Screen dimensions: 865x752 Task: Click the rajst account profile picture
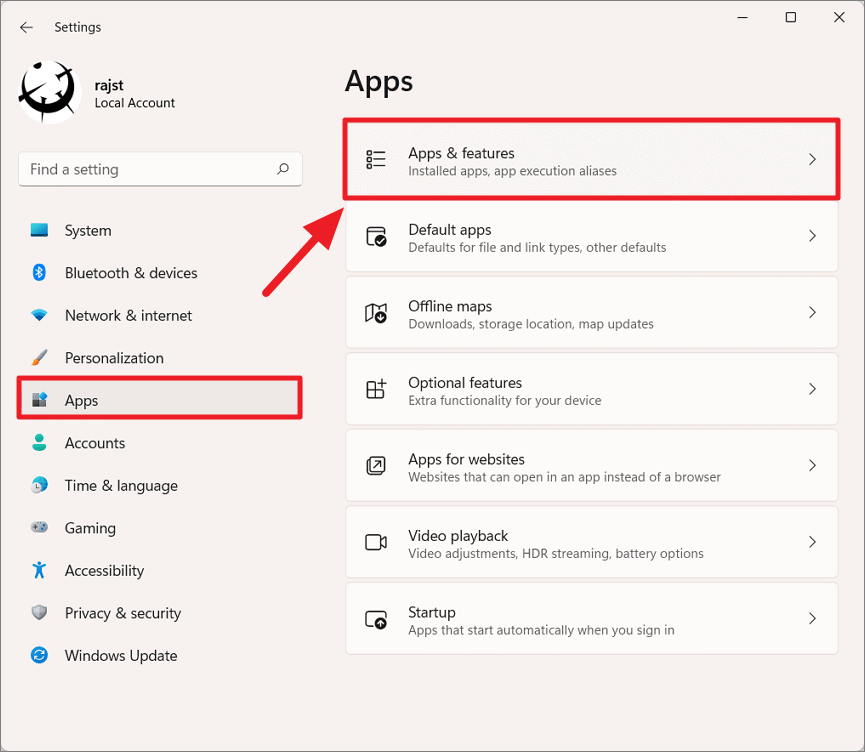click(x=49, y=92)
